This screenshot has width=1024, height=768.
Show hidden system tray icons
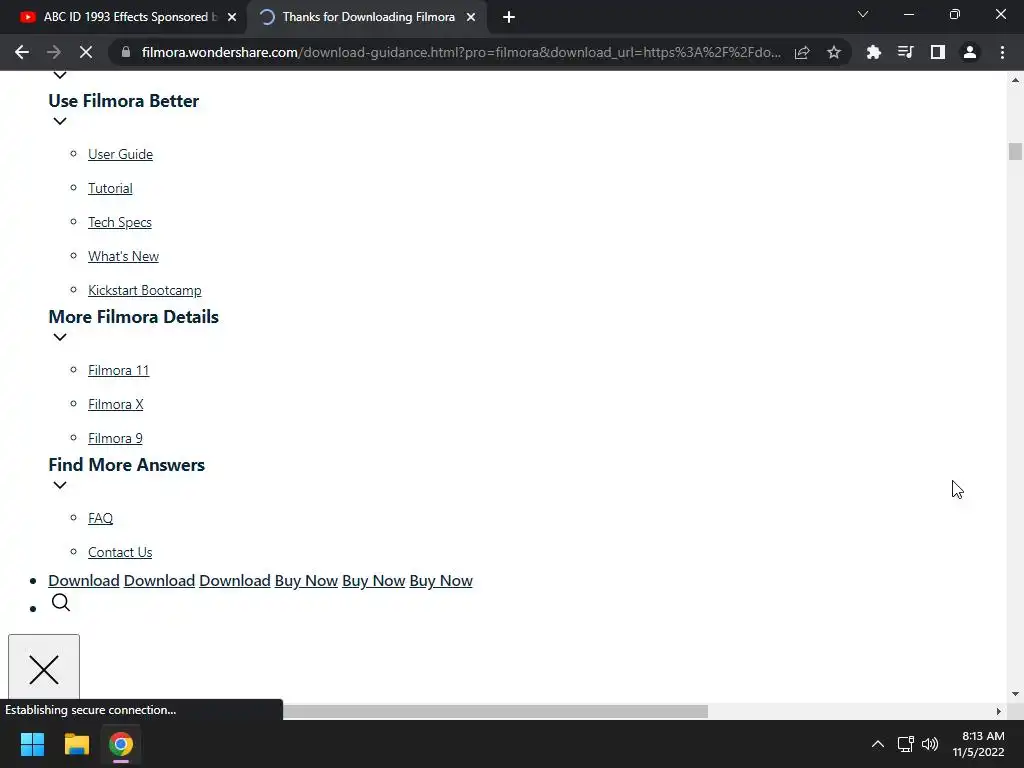878,744
